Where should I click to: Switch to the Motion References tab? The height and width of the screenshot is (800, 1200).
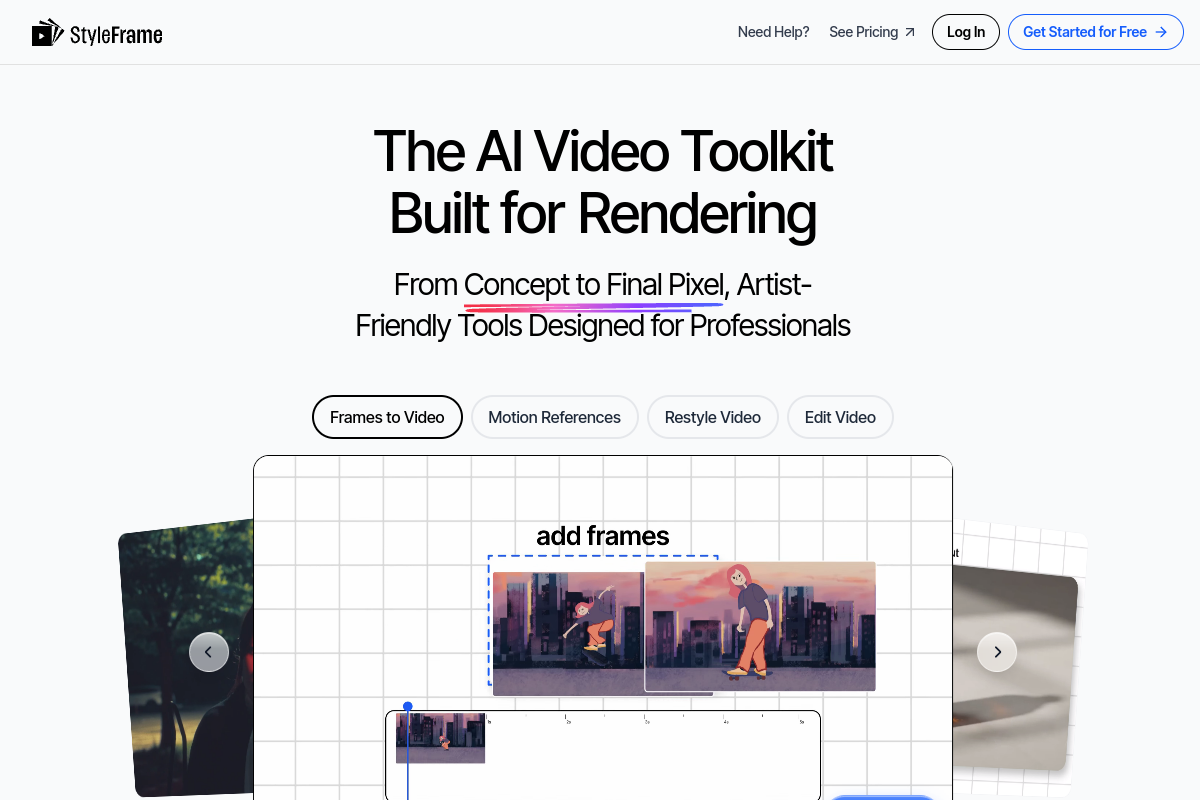[554, 417]
